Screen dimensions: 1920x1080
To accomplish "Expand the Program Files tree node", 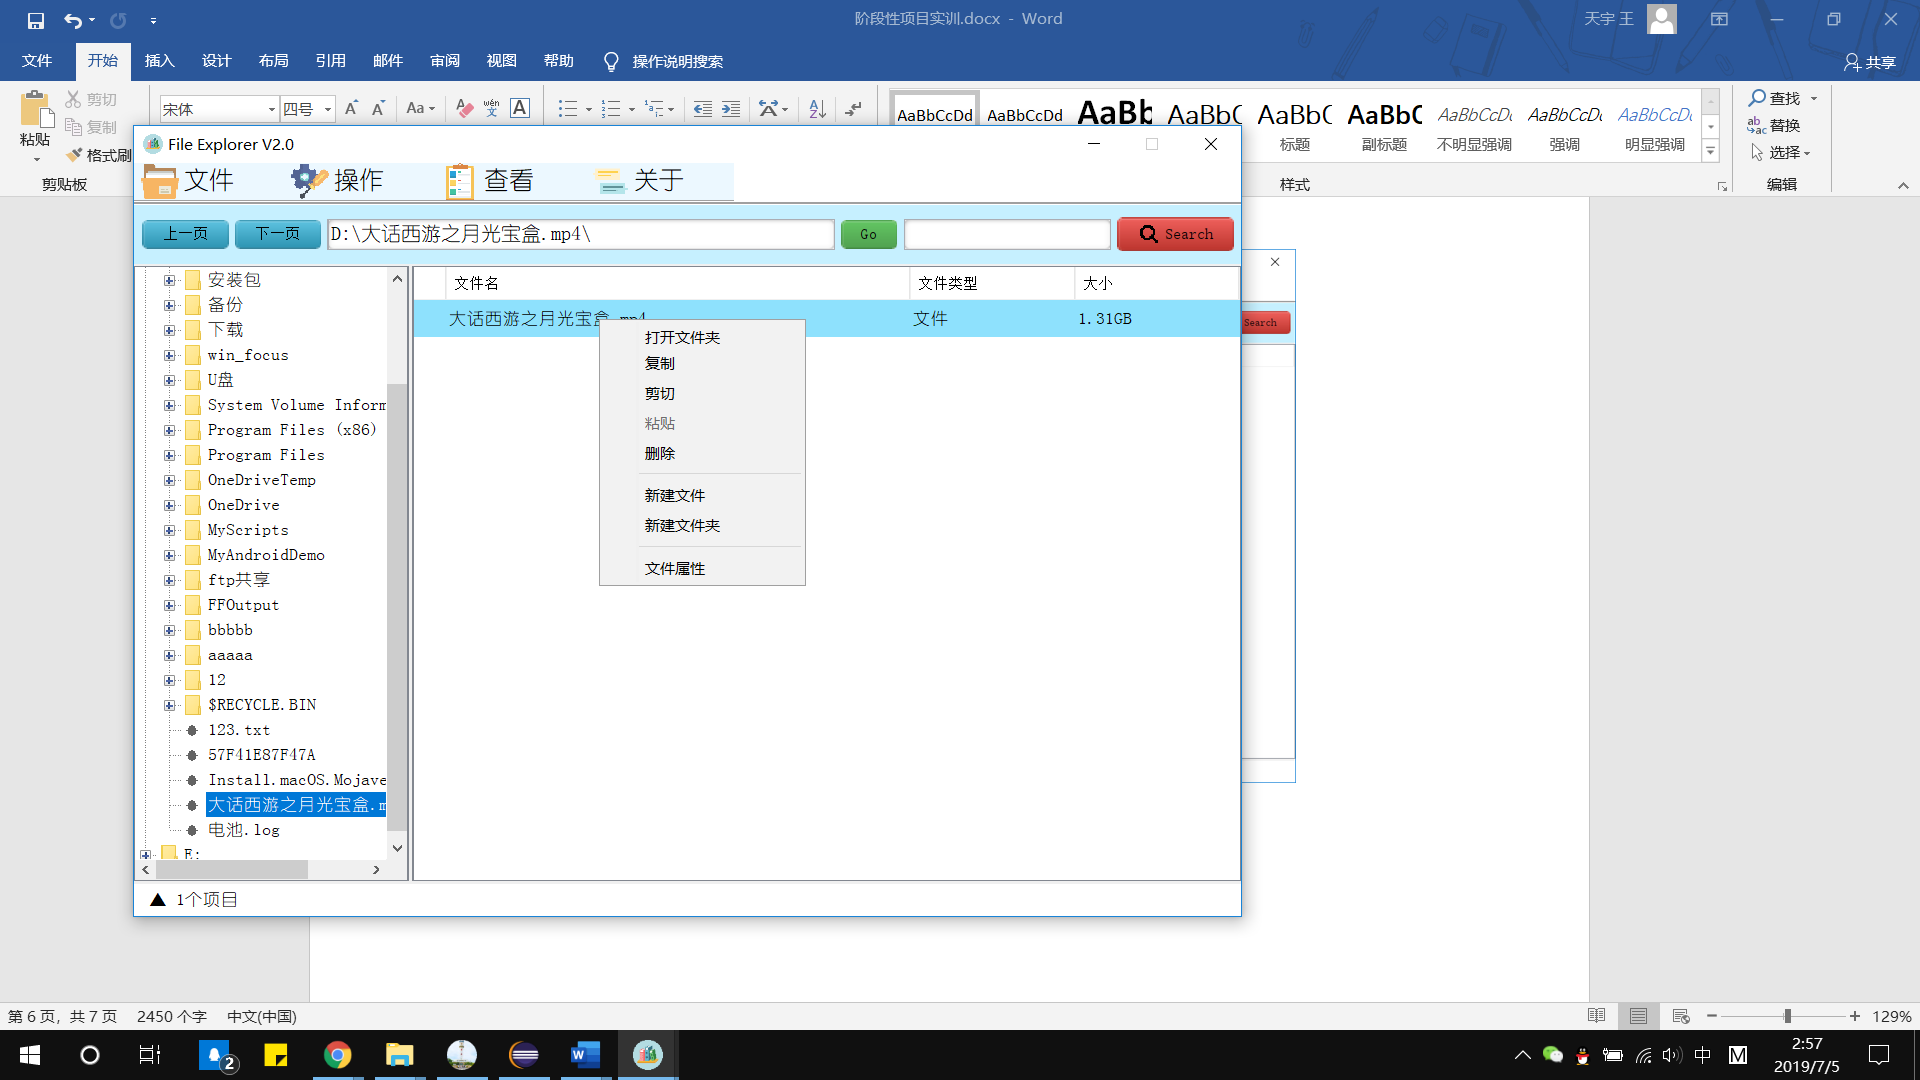I will (170, 455).
